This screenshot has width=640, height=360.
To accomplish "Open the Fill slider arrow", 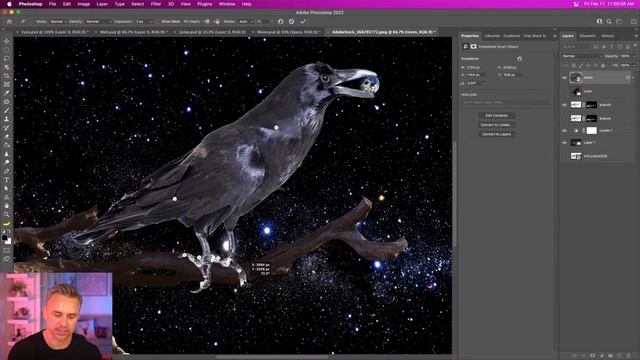I will 634,65.
